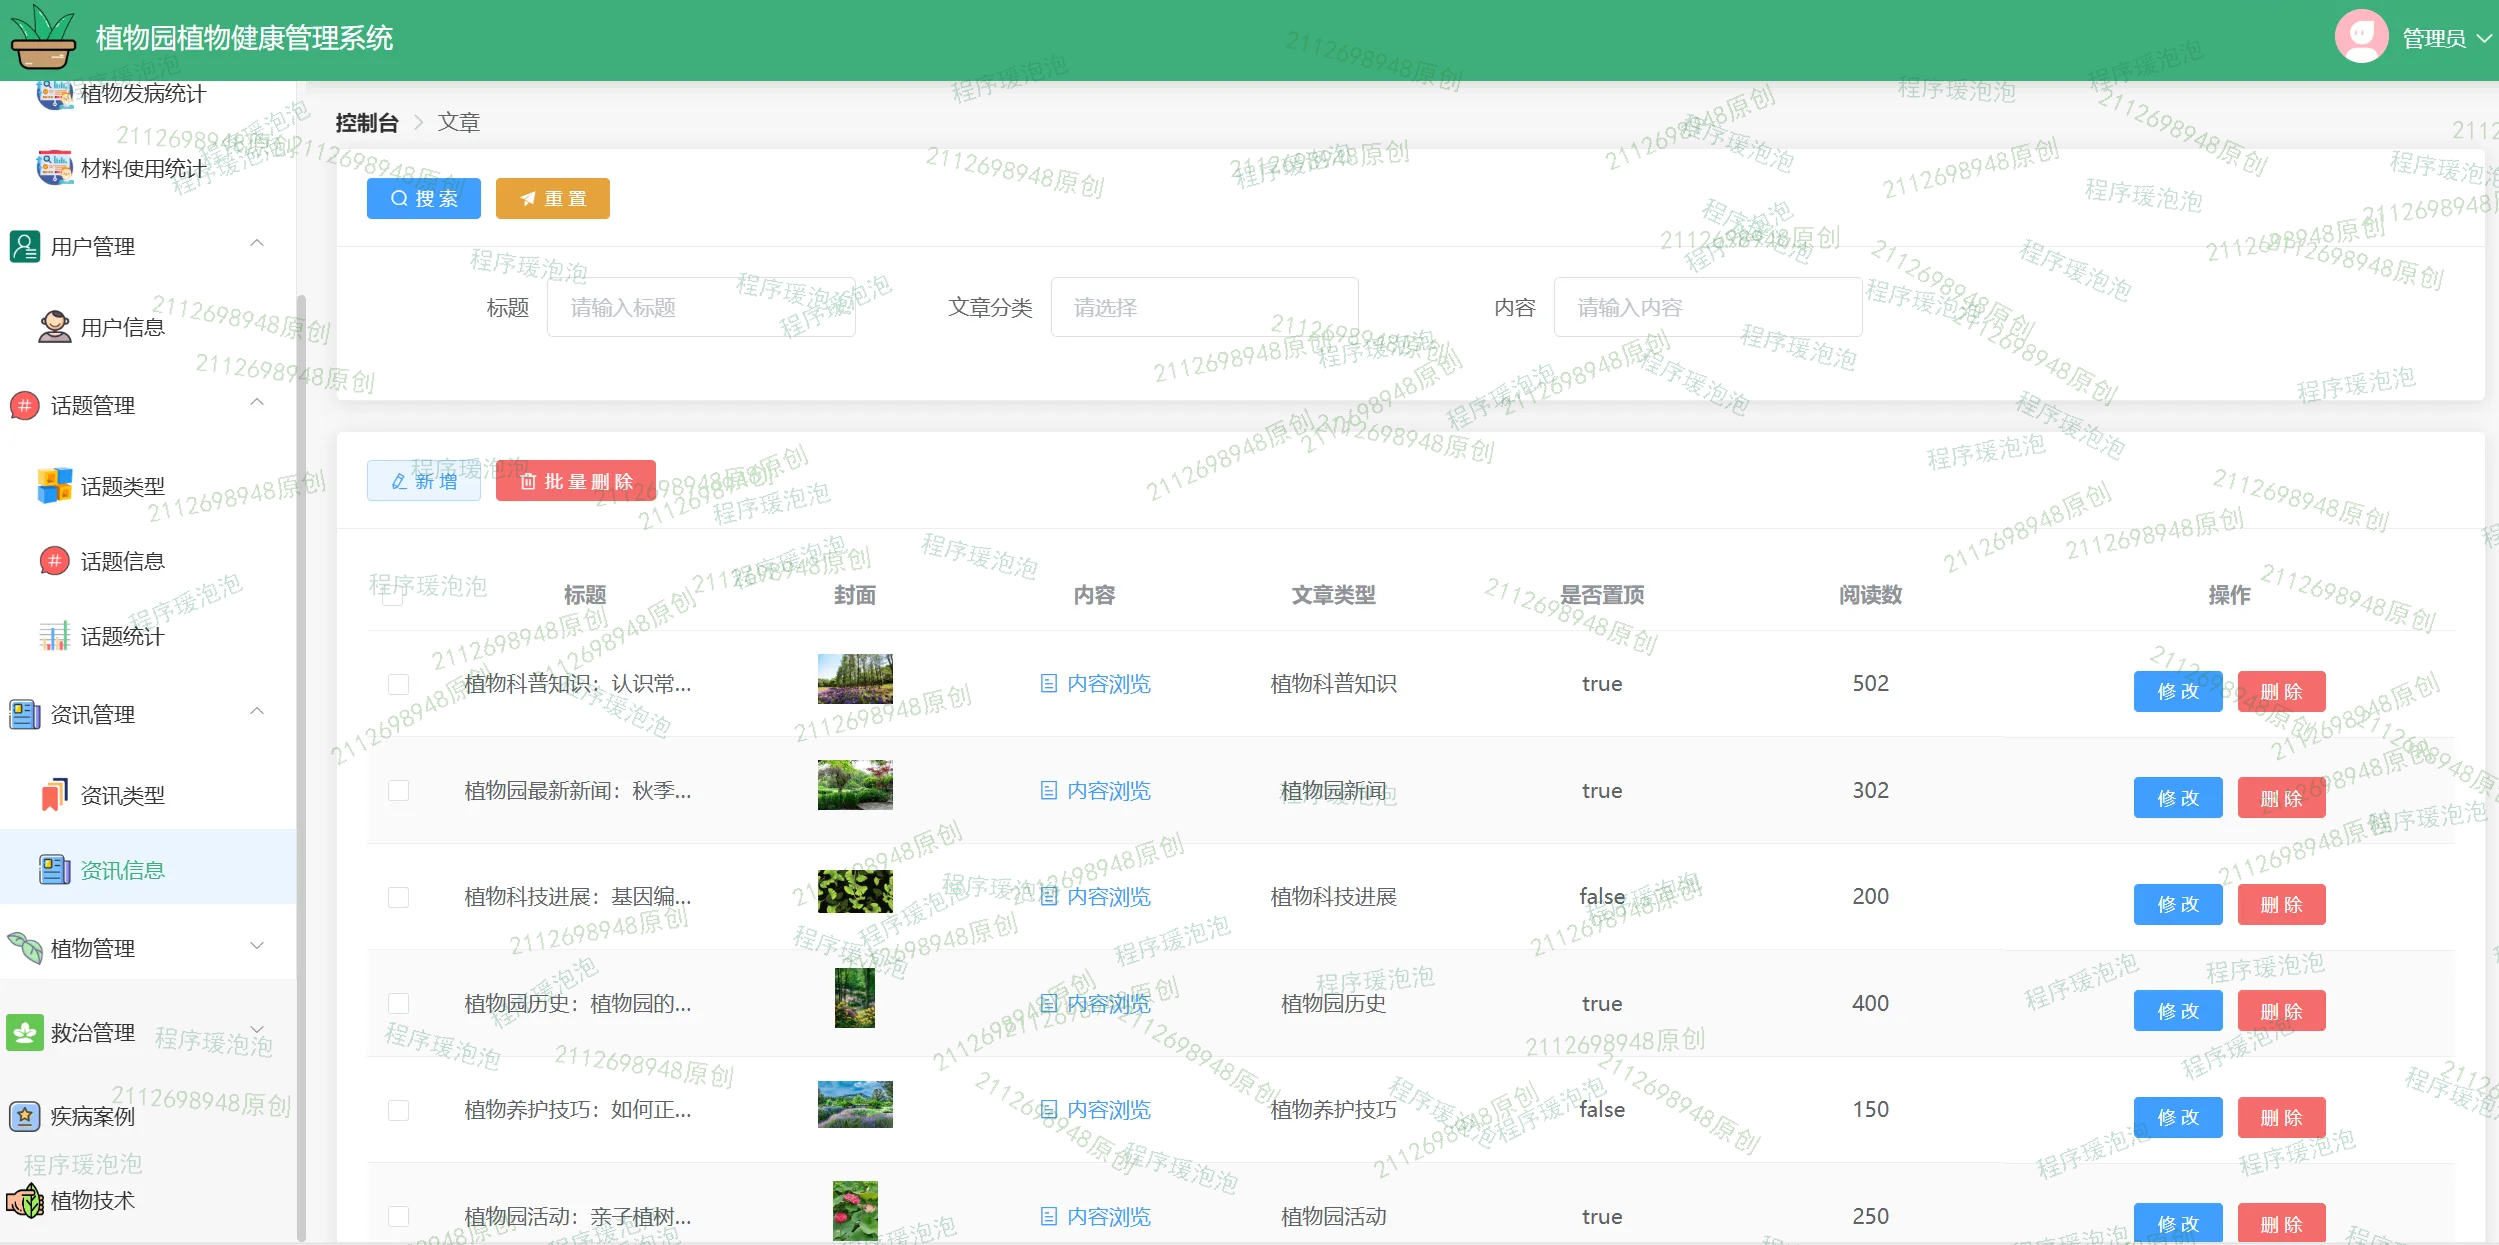The width and height of the screenshot is (2499, 1245).
Task: Tick checkbox for 植物科技进展 row
Action: coord(398,897)
